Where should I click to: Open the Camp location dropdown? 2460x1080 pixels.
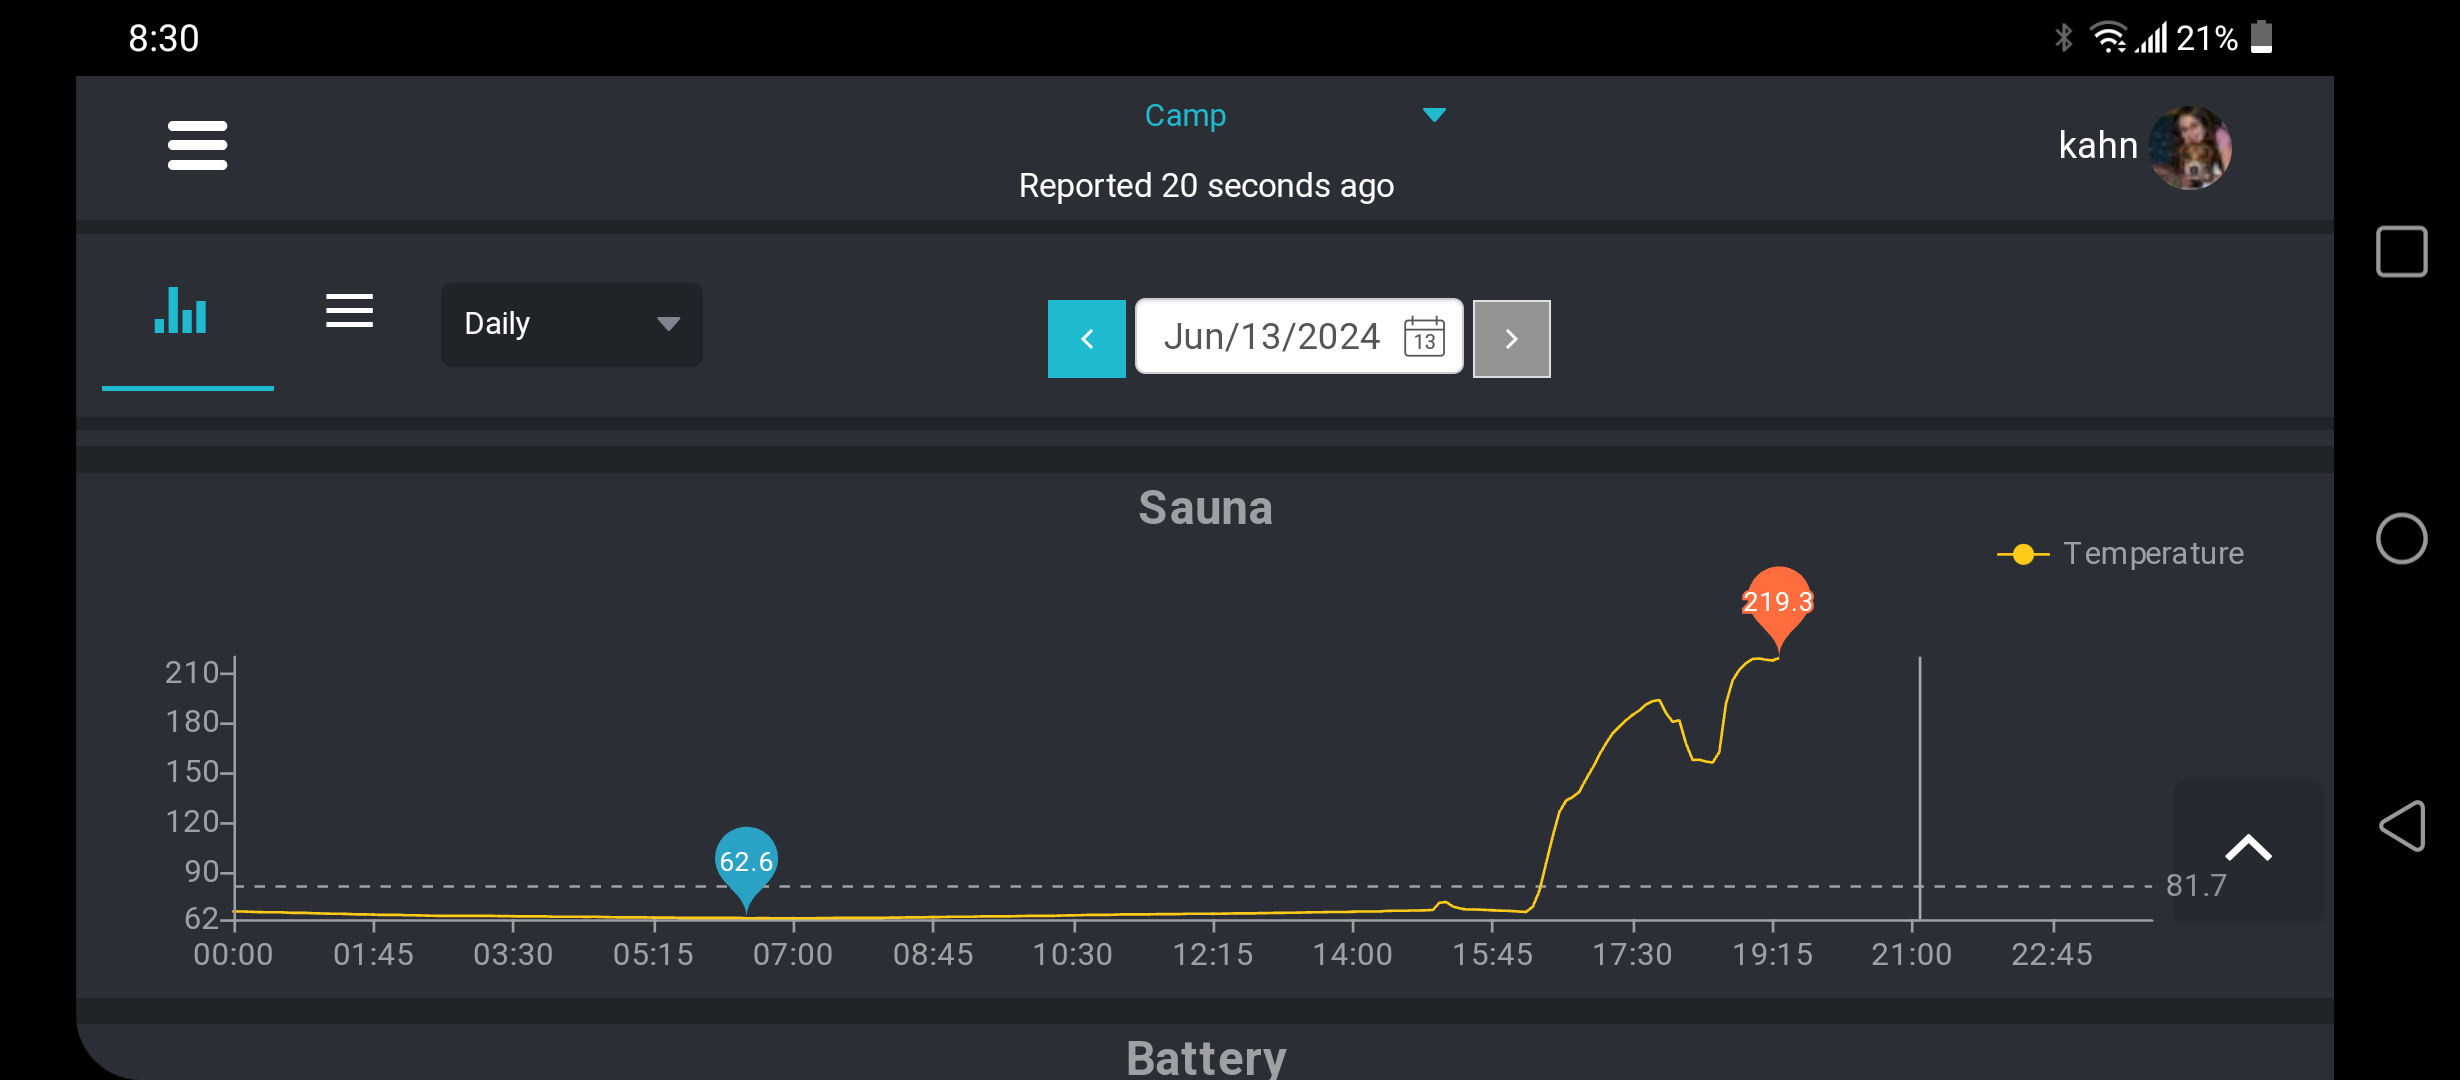pyautogui.click(x=1185, y=116)
